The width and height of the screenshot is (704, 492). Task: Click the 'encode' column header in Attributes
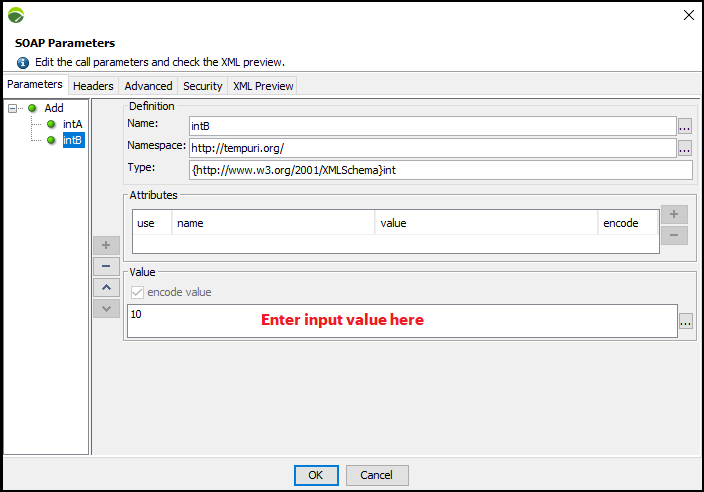click(x=628, y=223)
